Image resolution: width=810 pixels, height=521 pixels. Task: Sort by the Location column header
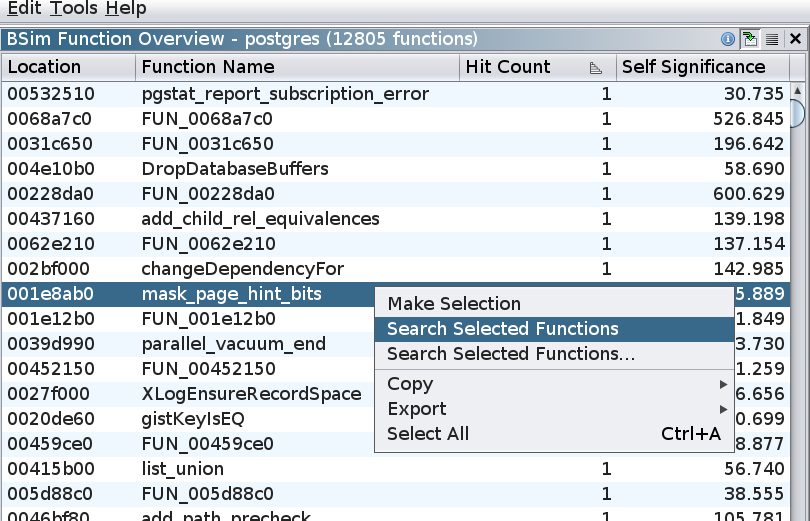tap(68, 68)
